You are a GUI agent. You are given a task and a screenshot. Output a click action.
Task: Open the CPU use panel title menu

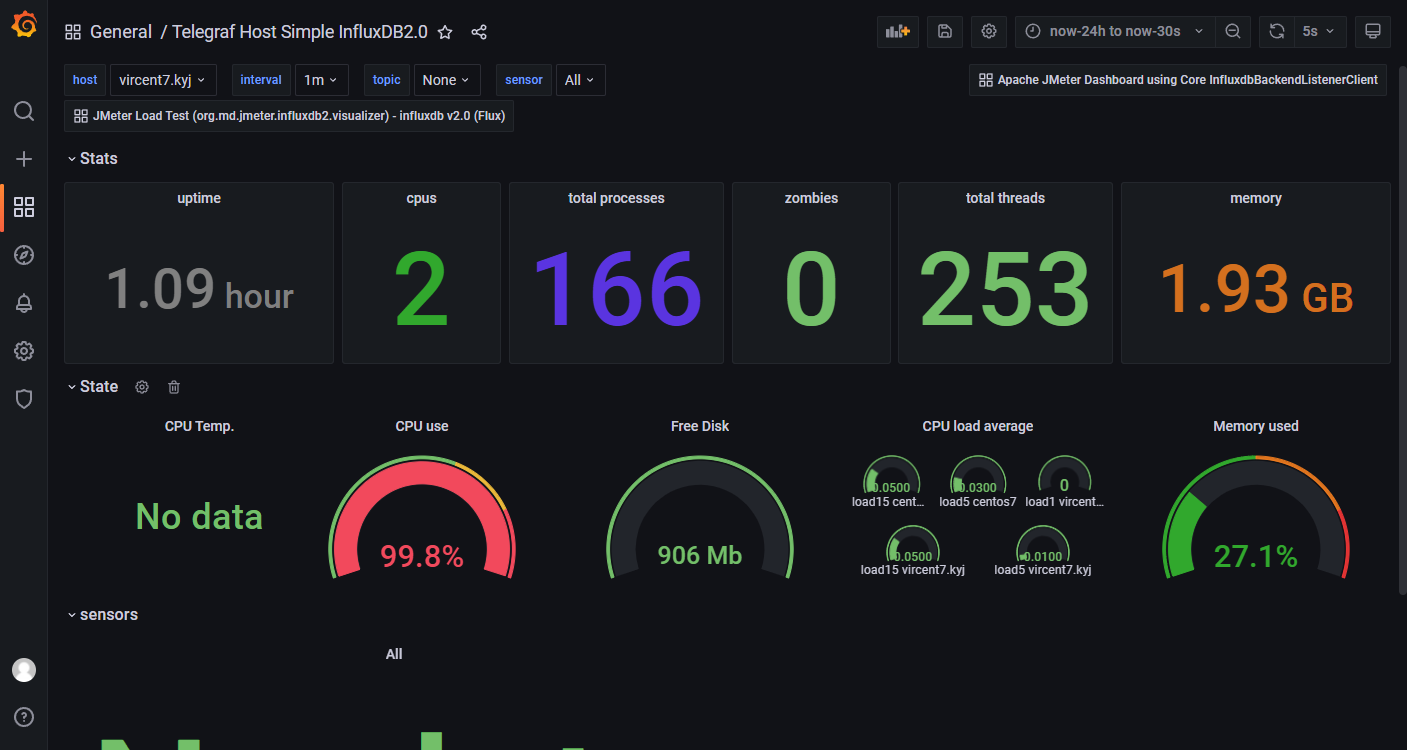coord(422,426)
